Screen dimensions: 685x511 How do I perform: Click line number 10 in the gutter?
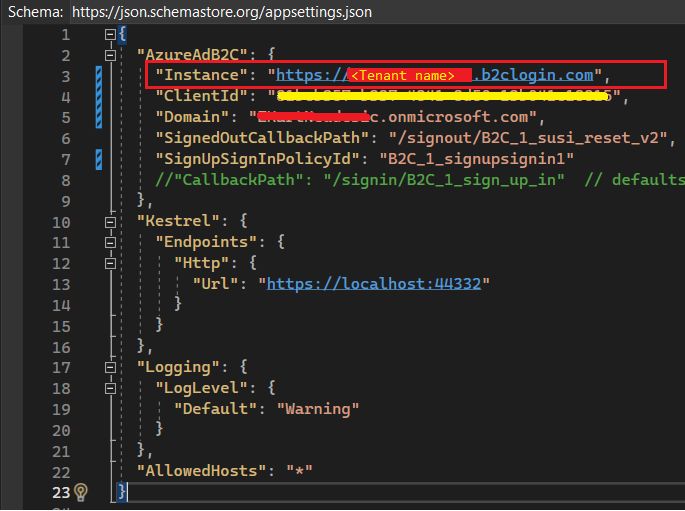tap(61, 222)
